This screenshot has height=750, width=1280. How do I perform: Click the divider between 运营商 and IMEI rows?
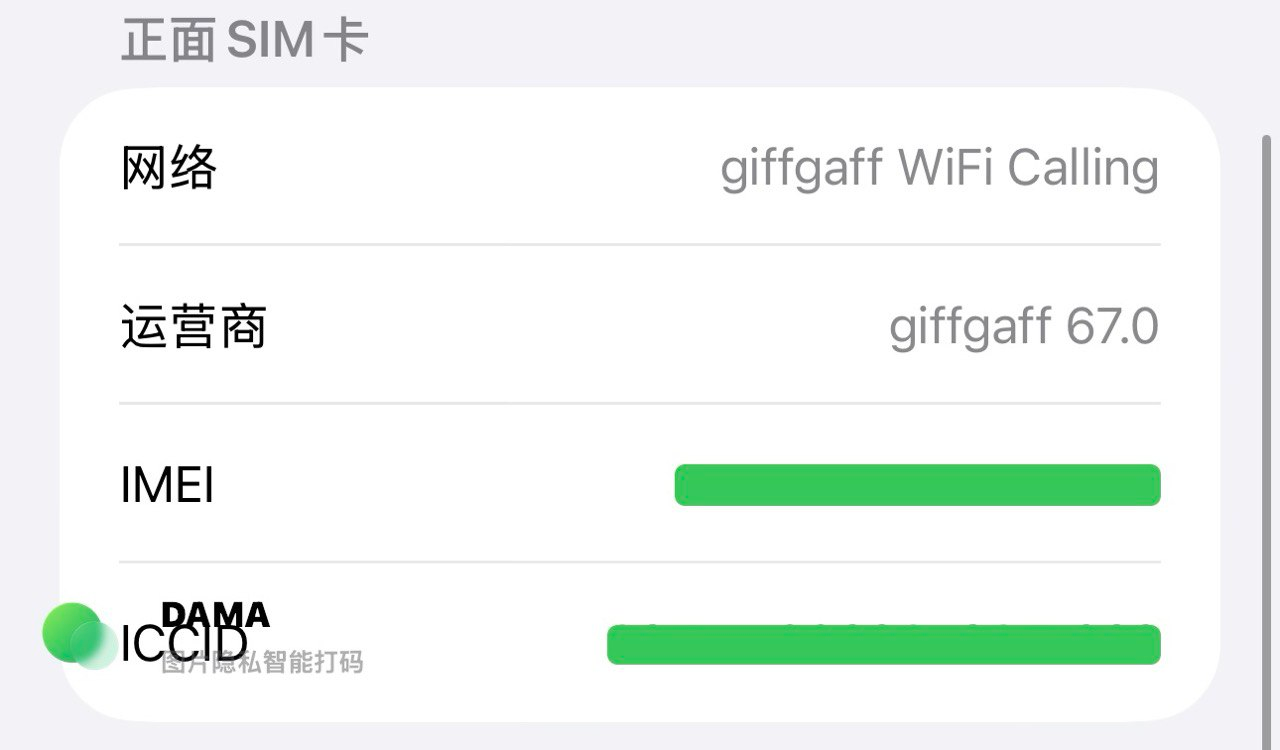[640, 403]
